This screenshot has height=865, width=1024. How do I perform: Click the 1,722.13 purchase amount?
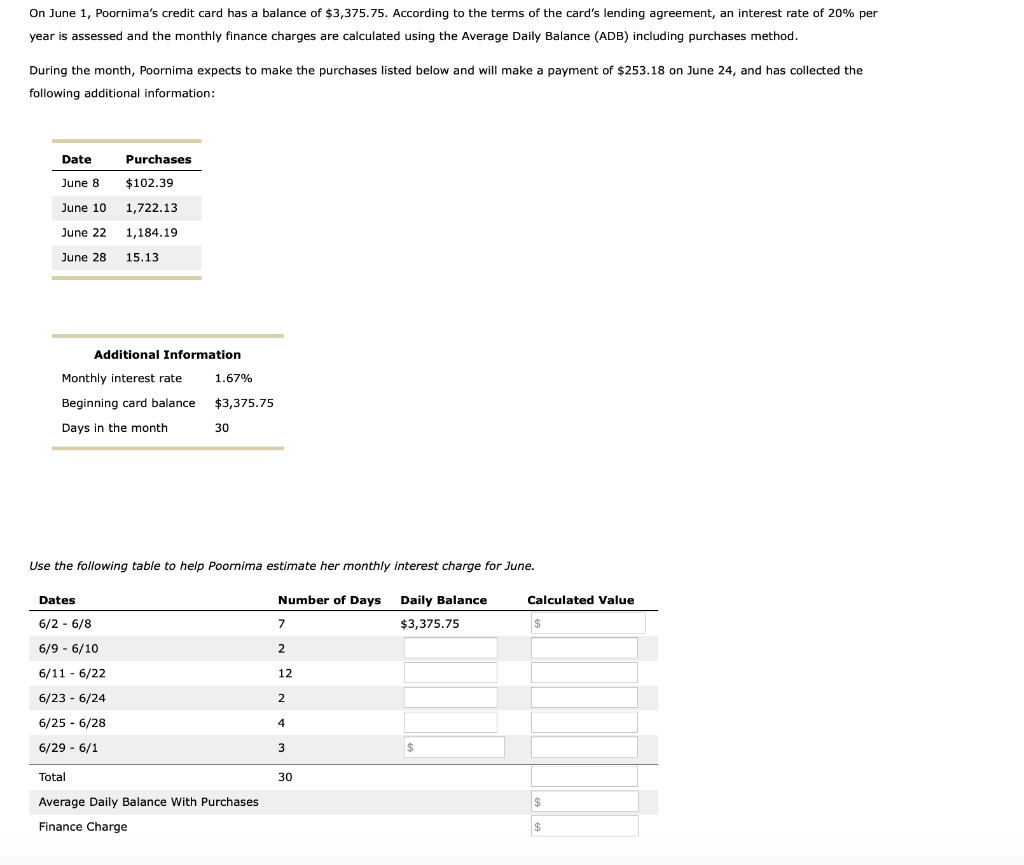click(152, 208)
